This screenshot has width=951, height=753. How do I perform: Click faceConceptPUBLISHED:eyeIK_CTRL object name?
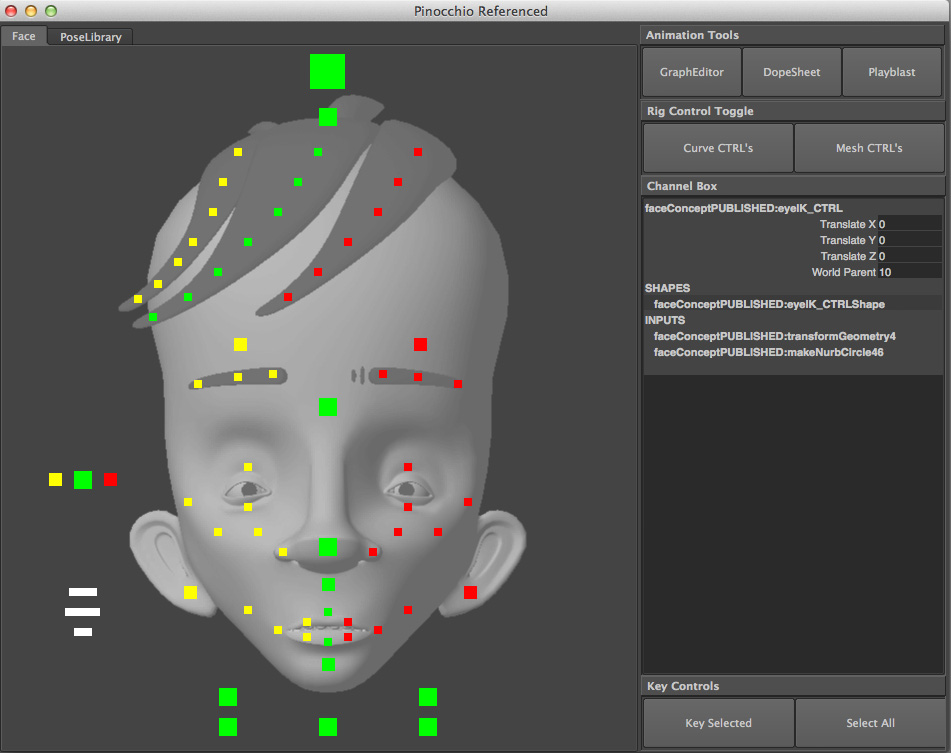pyautogui.click(x=744, y=208)
